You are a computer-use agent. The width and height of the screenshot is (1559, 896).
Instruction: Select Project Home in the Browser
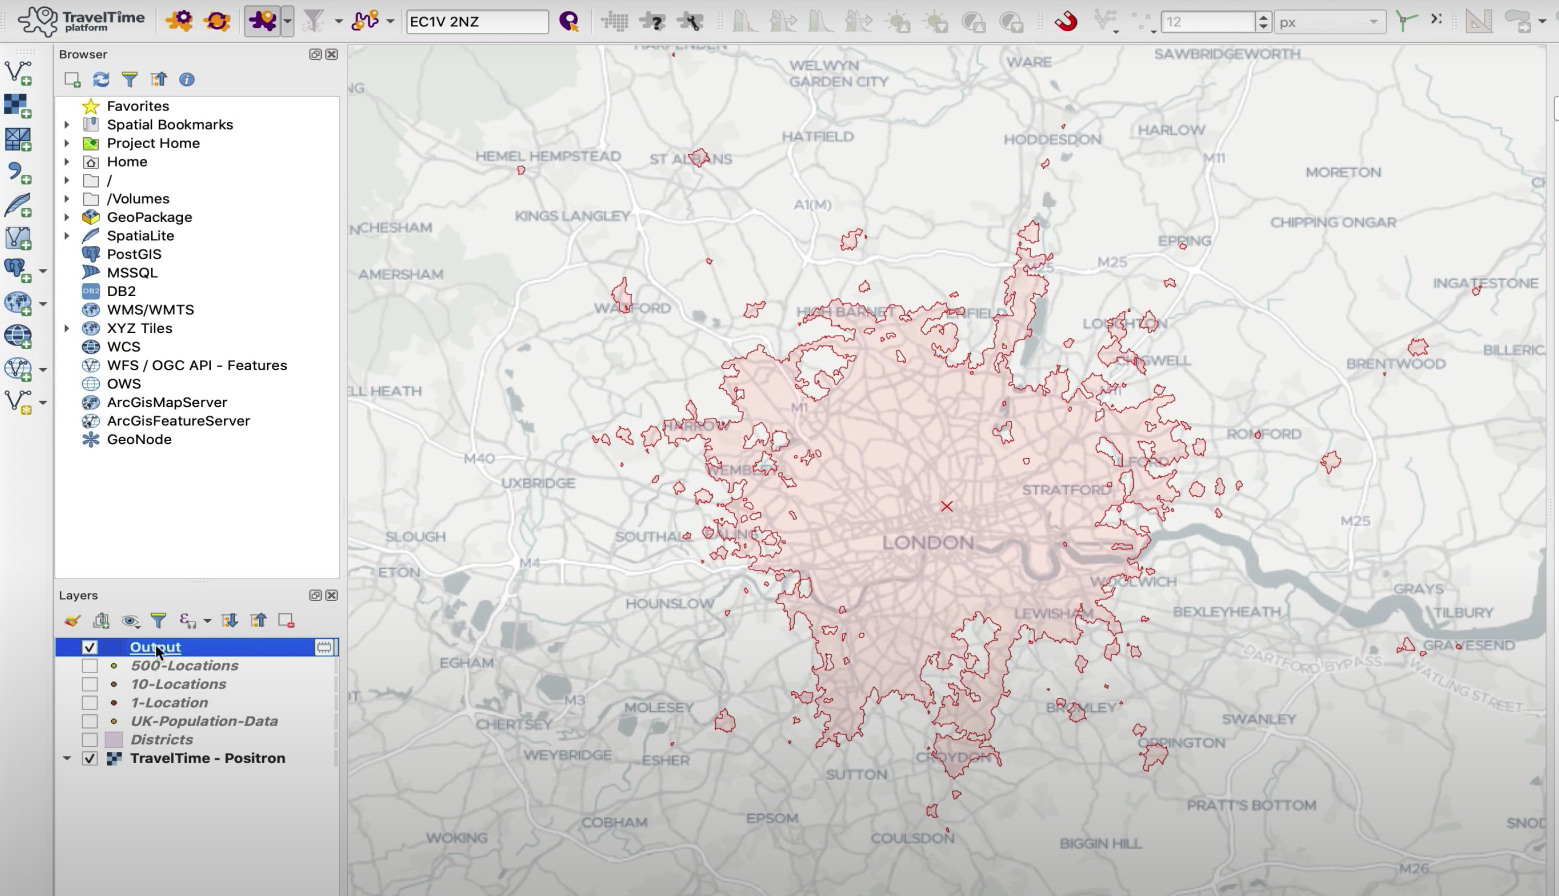pyautogui.click(x=153, y=143)
